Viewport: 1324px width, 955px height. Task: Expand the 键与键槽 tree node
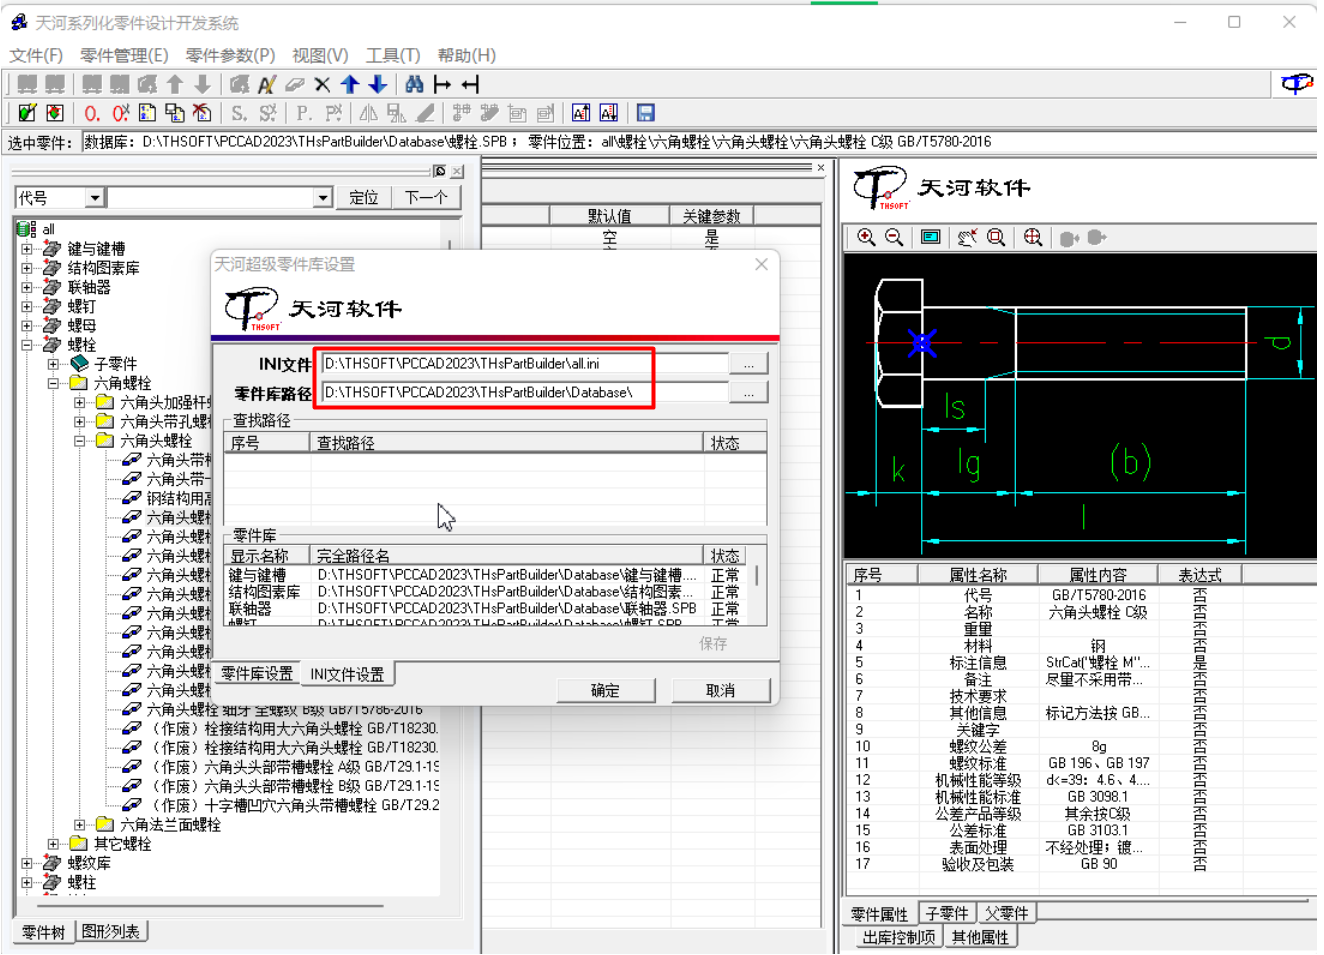click(x=27, y=249)
